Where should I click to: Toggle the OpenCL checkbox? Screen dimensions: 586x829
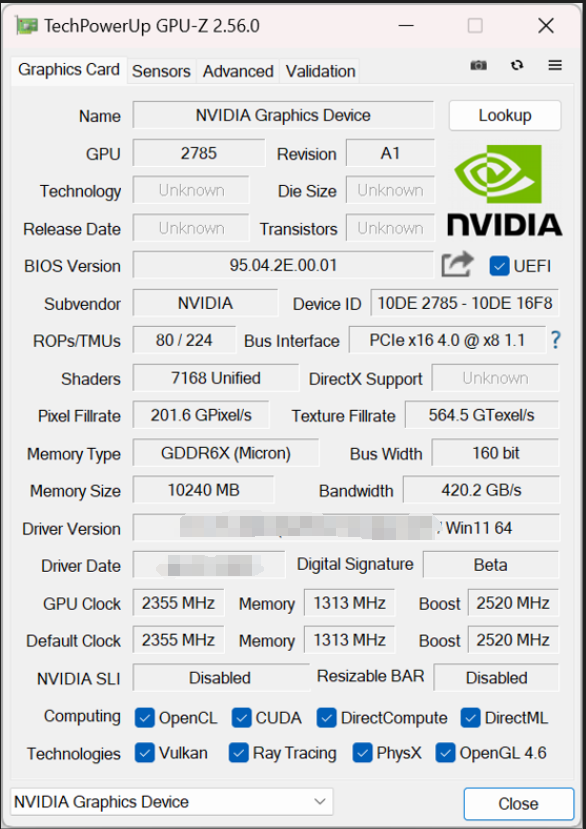pos(144,718)
